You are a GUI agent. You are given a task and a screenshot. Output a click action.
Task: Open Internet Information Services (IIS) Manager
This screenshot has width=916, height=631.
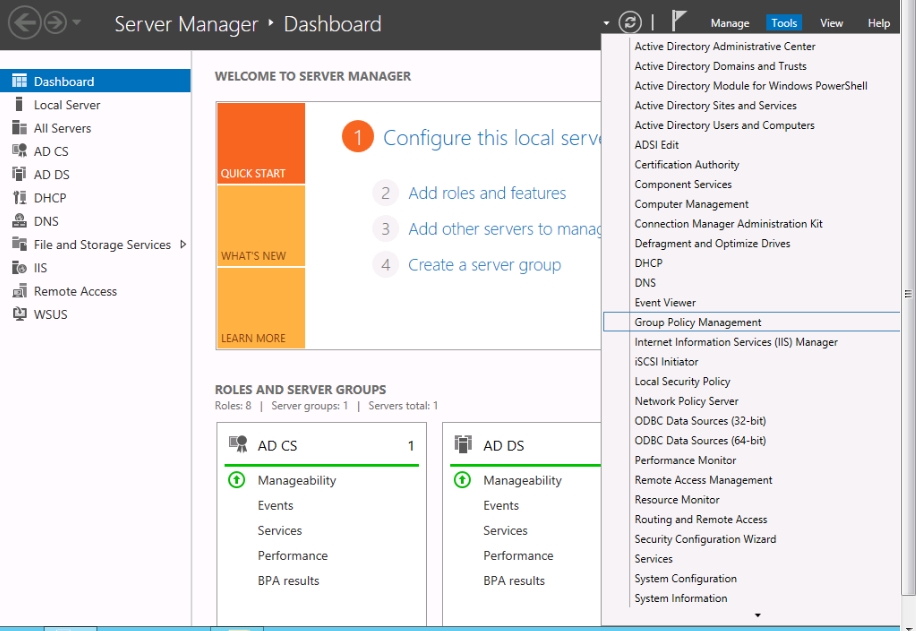click(x=736, y=342)
